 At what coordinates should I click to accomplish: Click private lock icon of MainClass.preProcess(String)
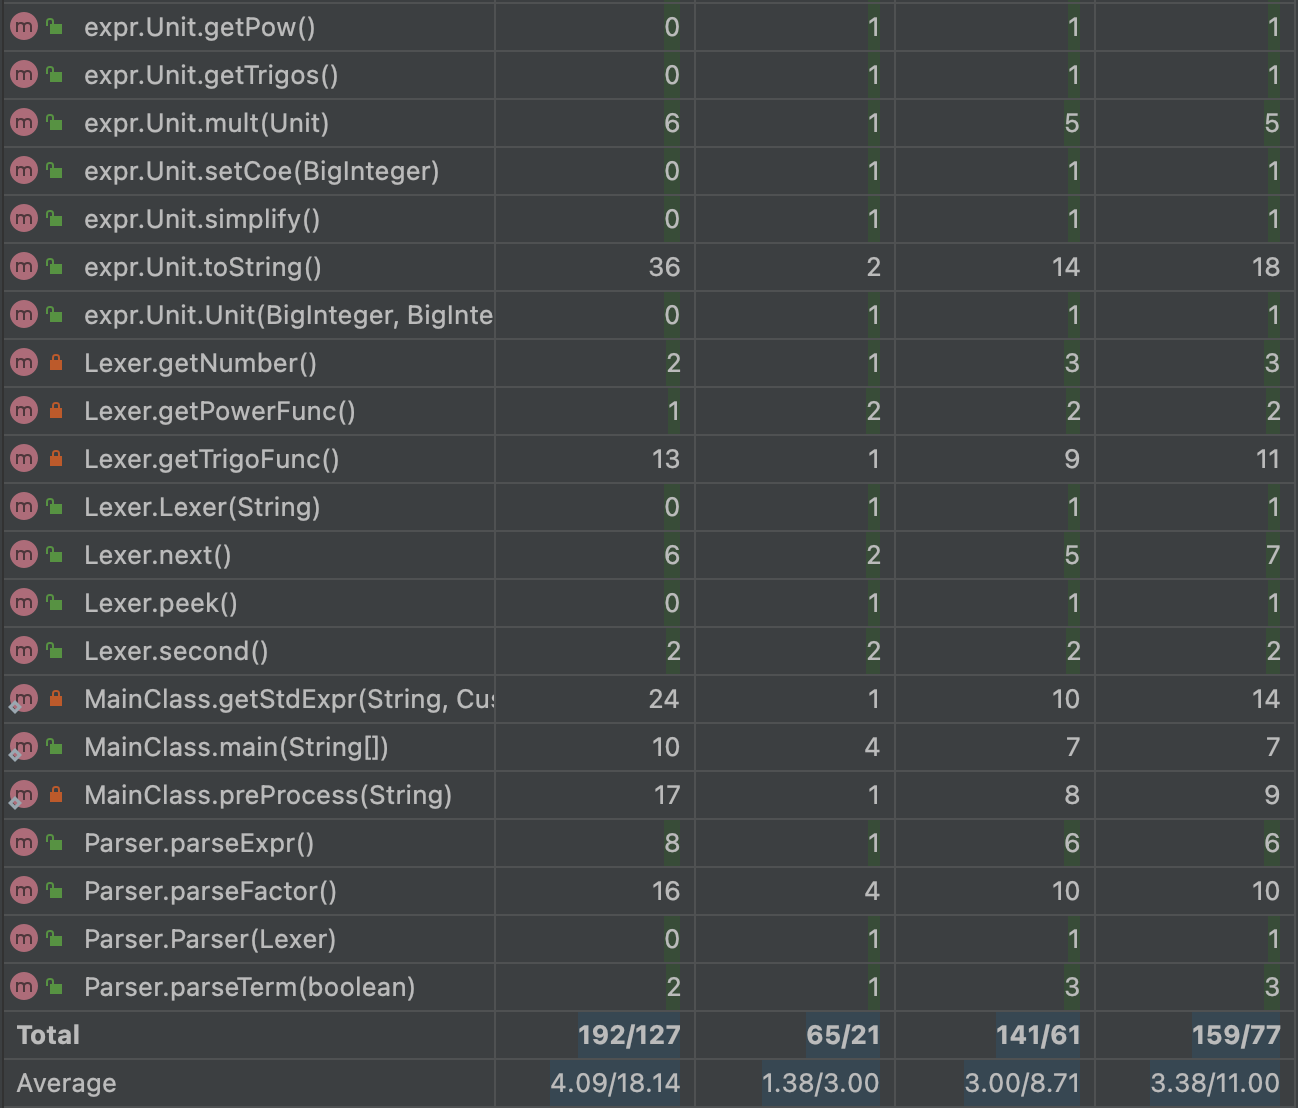pyautogui.click(x=56, y=795)
